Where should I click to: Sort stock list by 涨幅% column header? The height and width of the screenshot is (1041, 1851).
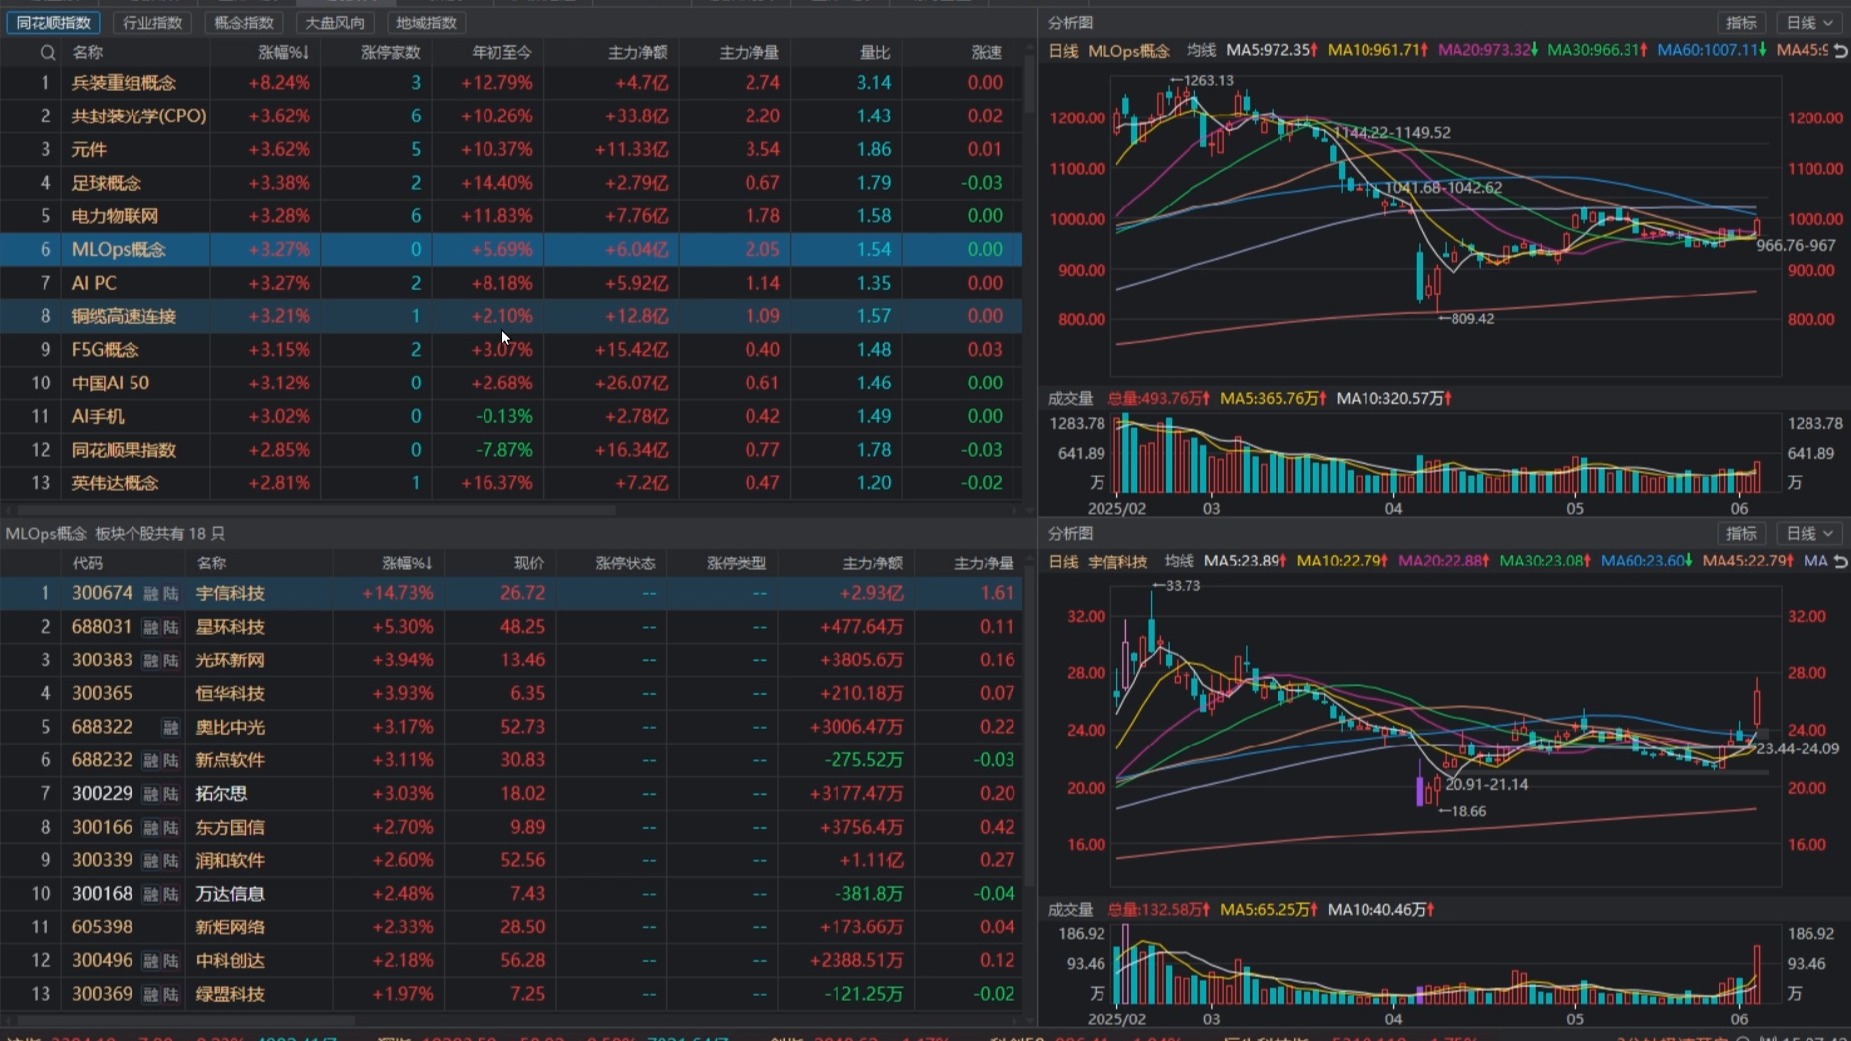click(x=406, y=563)
